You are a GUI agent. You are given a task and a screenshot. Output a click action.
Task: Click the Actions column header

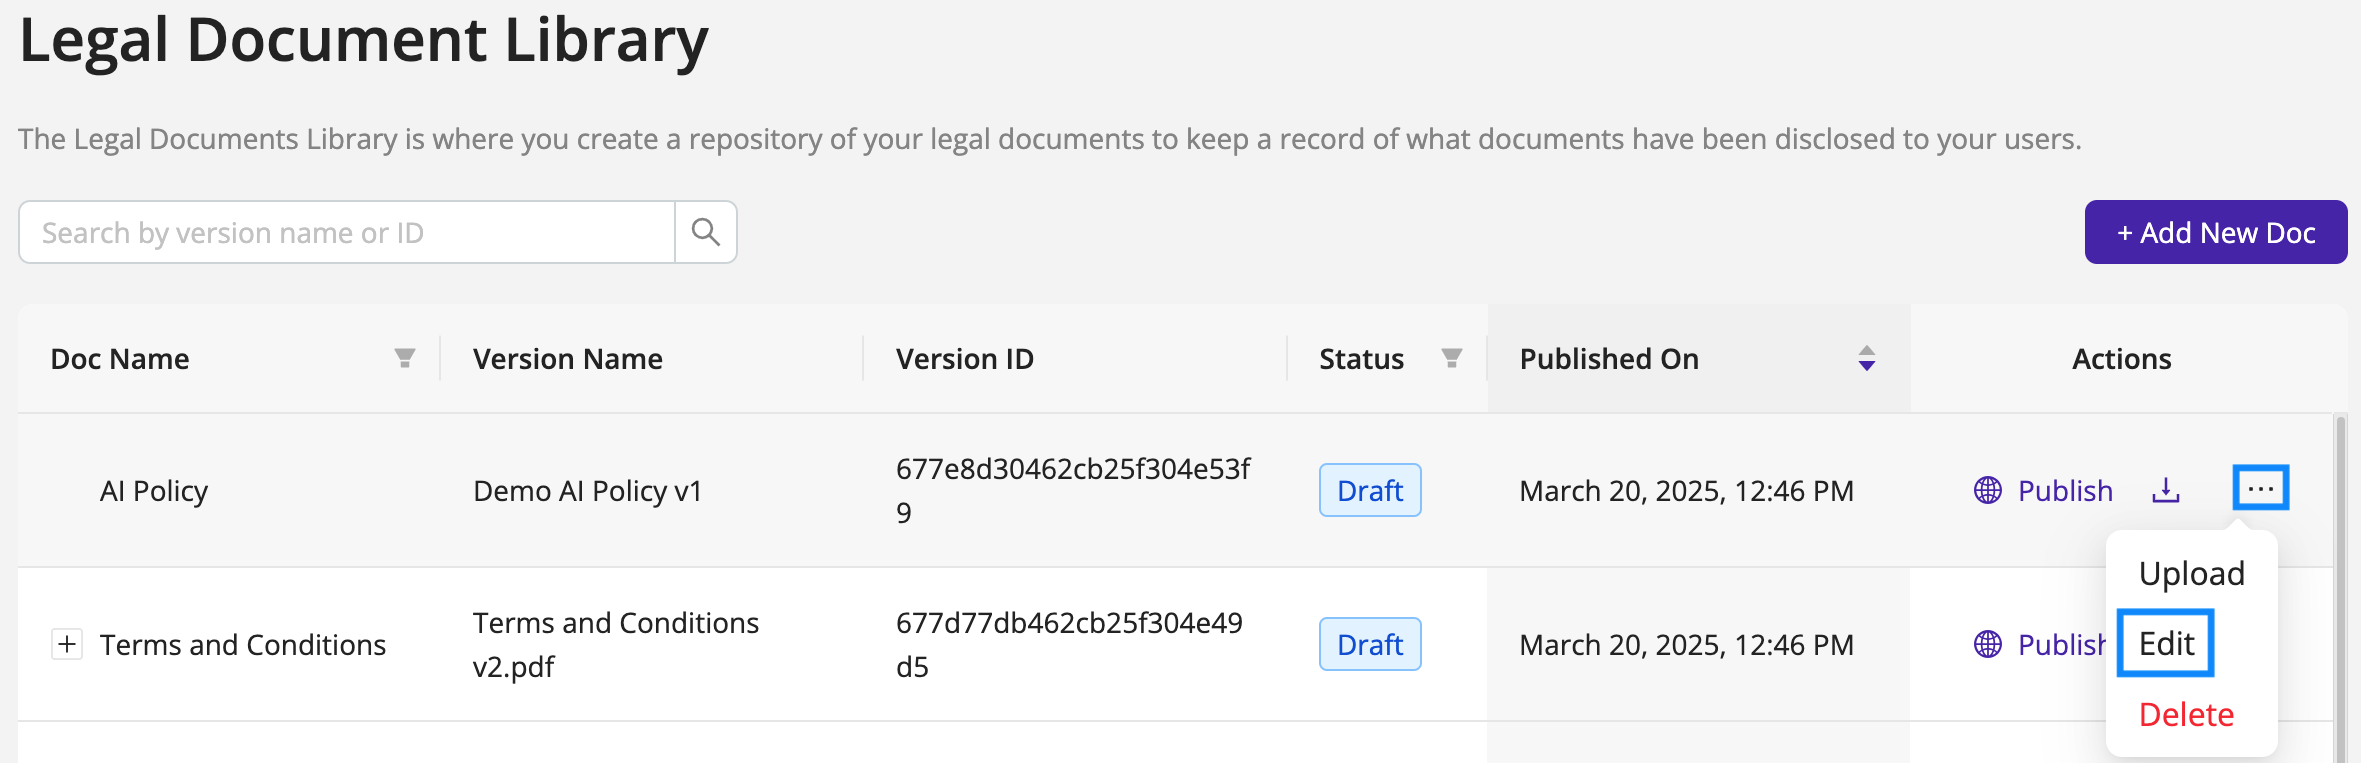[2122, 358]
